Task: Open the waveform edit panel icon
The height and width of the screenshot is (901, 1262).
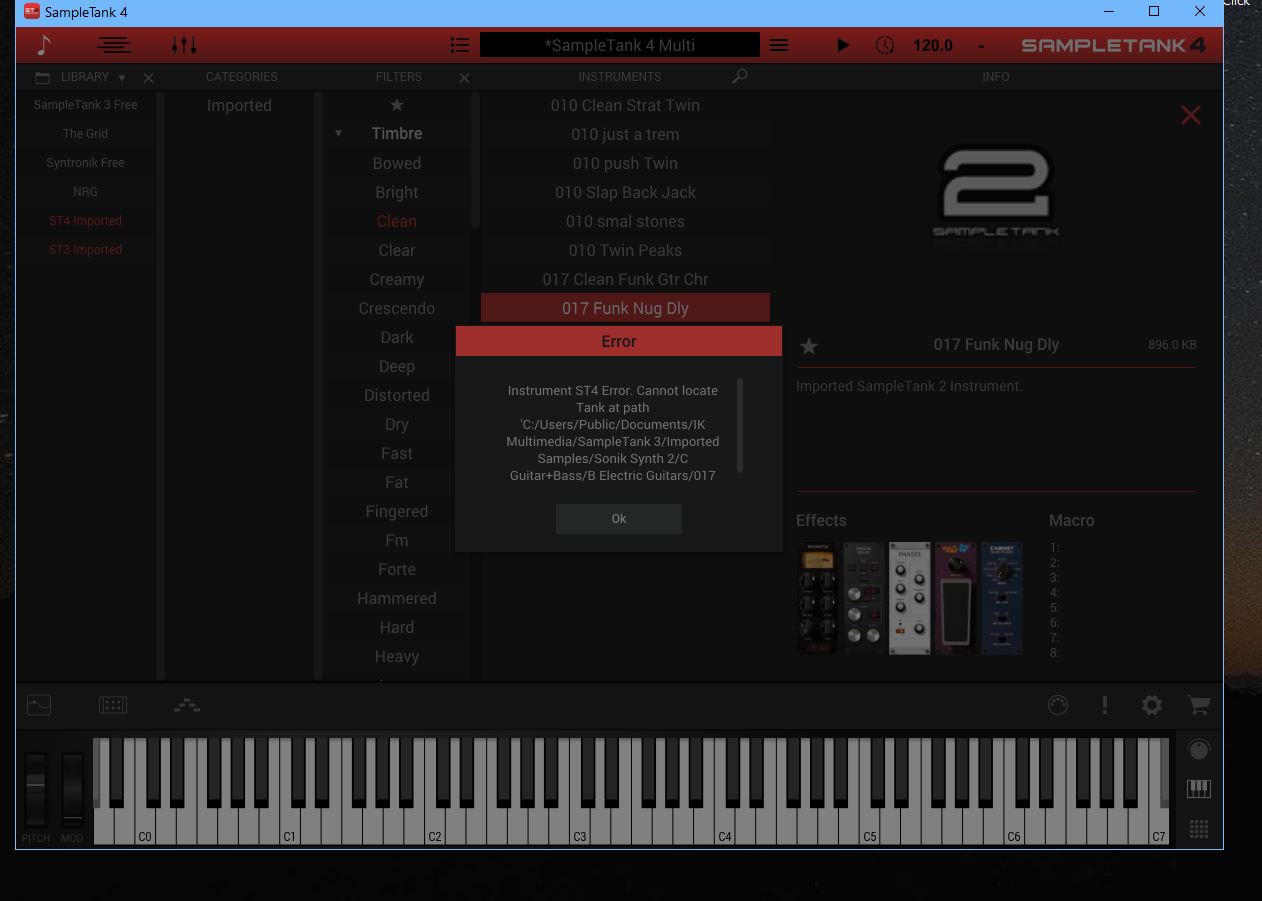Action: click(x=39, y=705)
